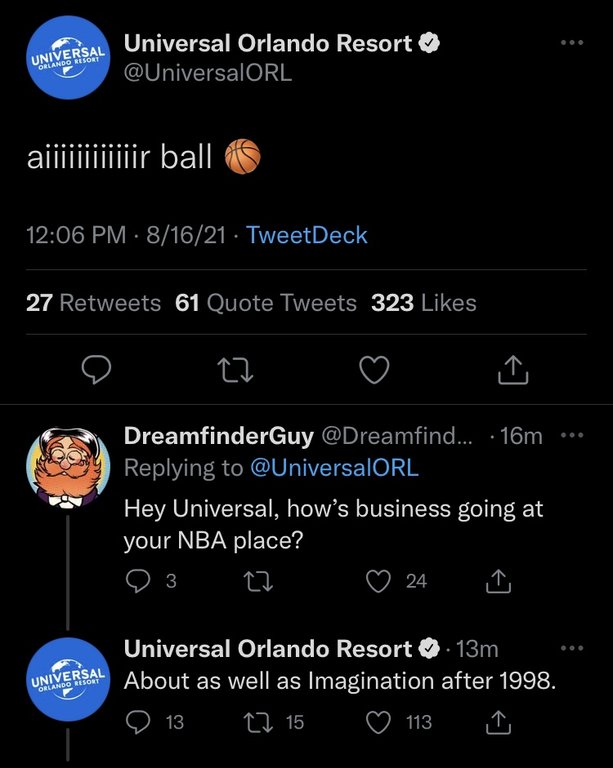Open more options on Universal's reply
613x768 pixels.
[x=571, y=648]
